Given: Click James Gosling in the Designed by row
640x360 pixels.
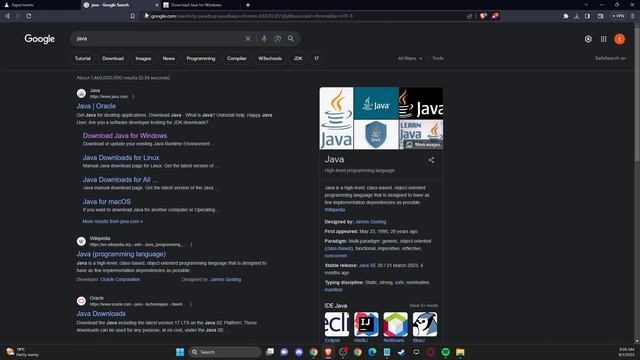Looking at the screenshot, I should pos(371,222).
